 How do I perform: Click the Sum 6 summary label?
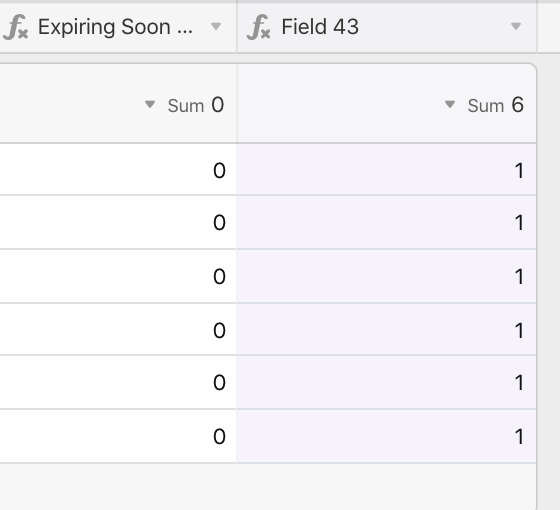(x=496, y=105)
